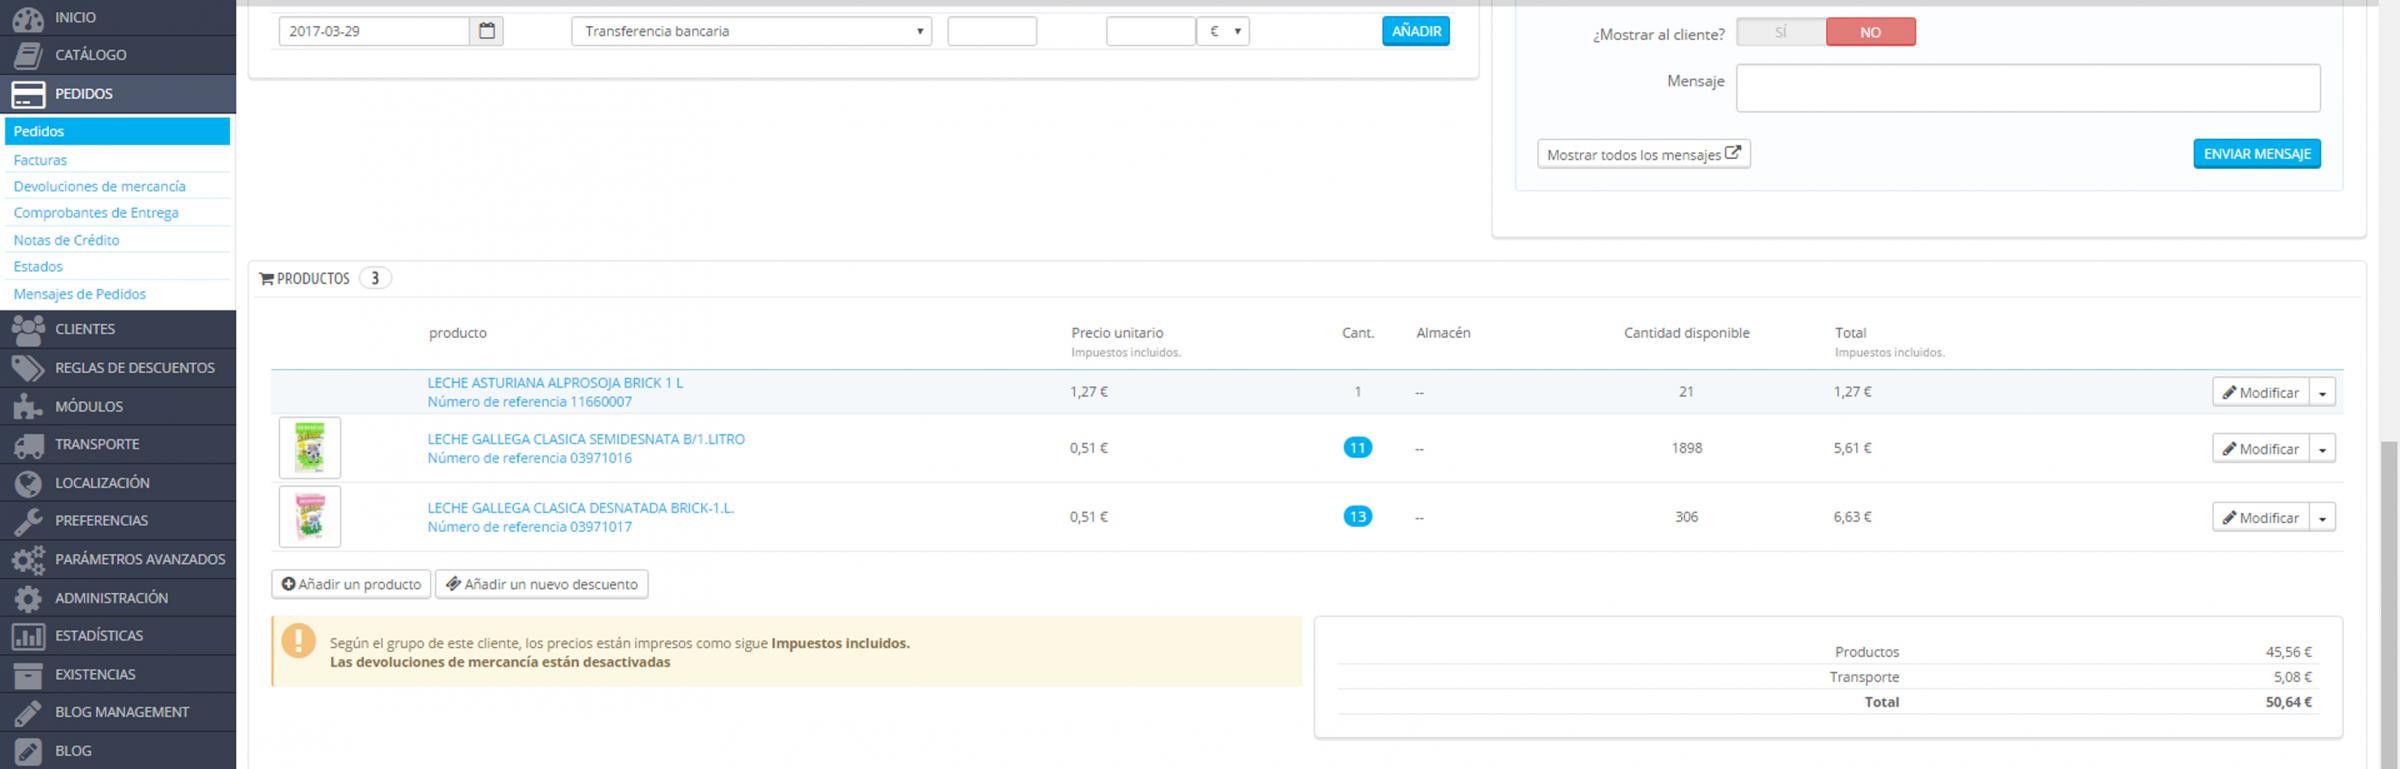The height and width of the screenshot is (769, 2400).
Task: Open Leche Gallega Clasica Desnatada link
Action: (x=581, y=508)
